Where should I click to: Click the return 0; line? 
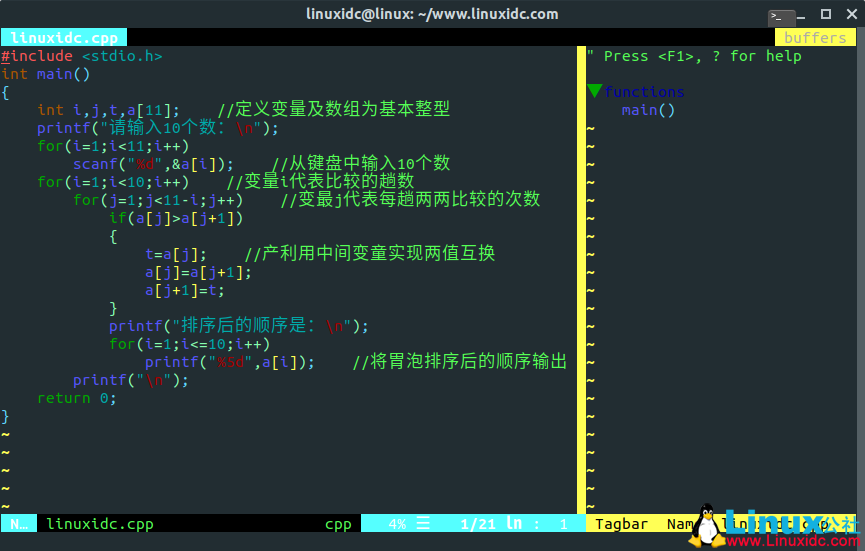(77, 398)
